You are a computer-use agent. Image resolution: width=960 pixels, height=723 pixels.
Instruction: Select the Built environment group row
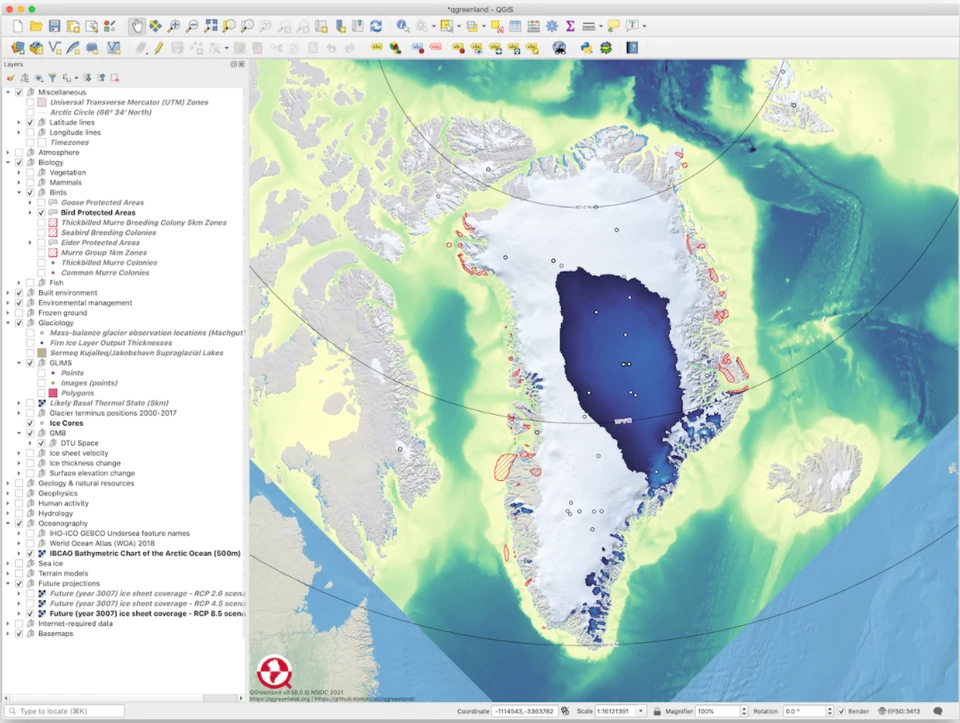[x=68, y=293]
